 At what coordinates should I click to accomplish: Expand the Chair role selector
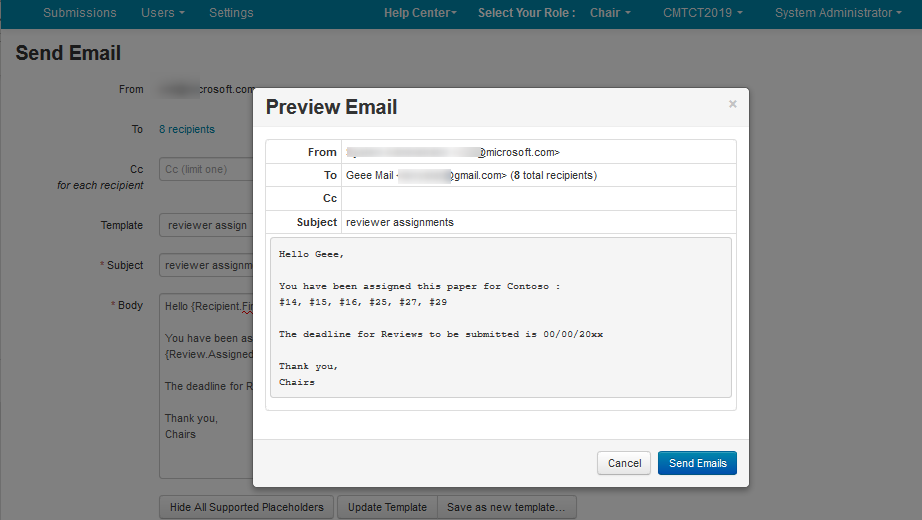tap(610, 13)
